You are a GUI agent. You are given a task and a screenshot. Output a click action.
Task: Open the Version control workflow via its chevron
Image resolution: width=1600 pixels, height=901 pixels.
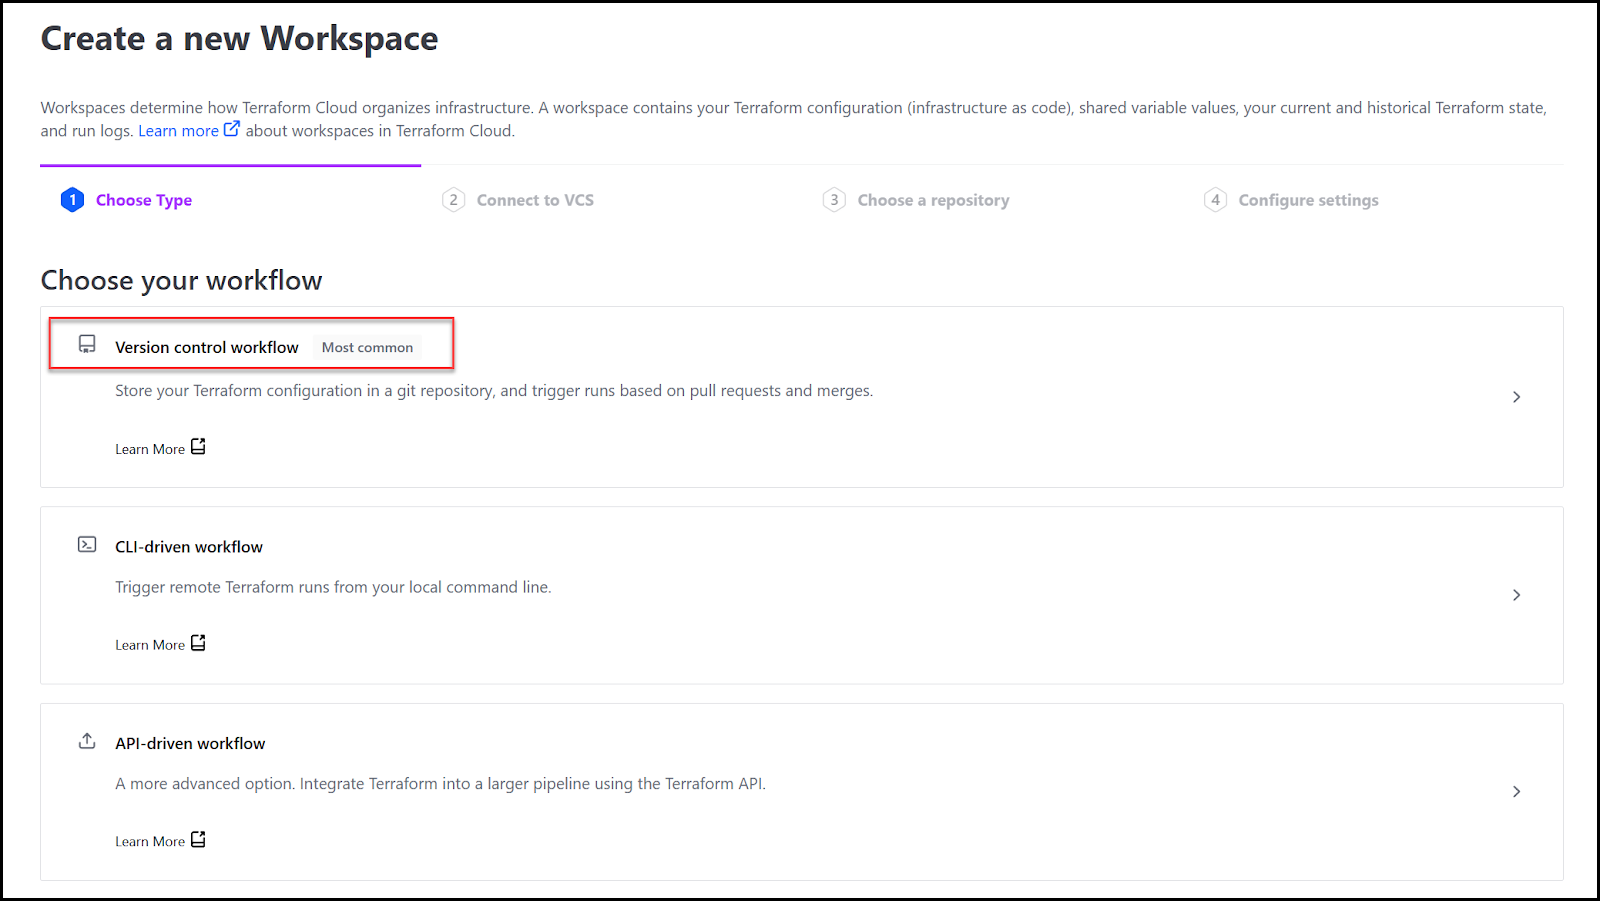[x=1516, y=397]
